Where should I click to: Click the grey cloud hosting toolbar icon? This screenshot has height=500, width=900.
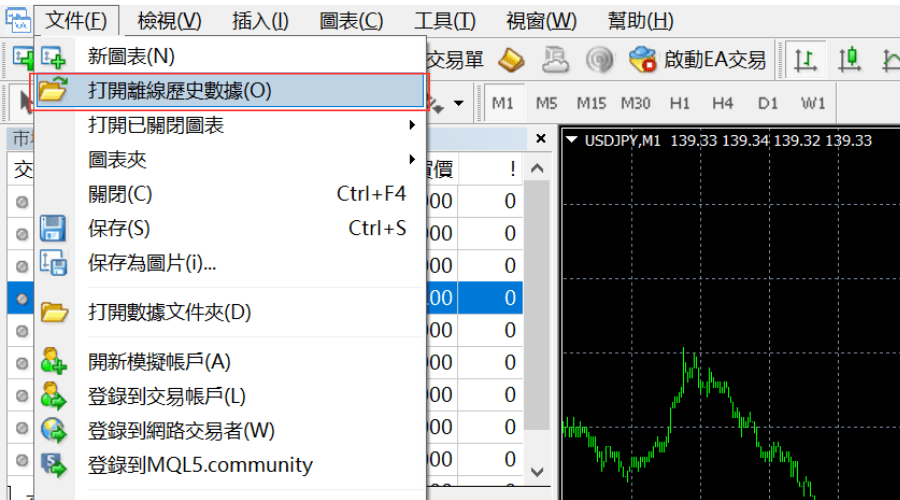pos(555,60)
